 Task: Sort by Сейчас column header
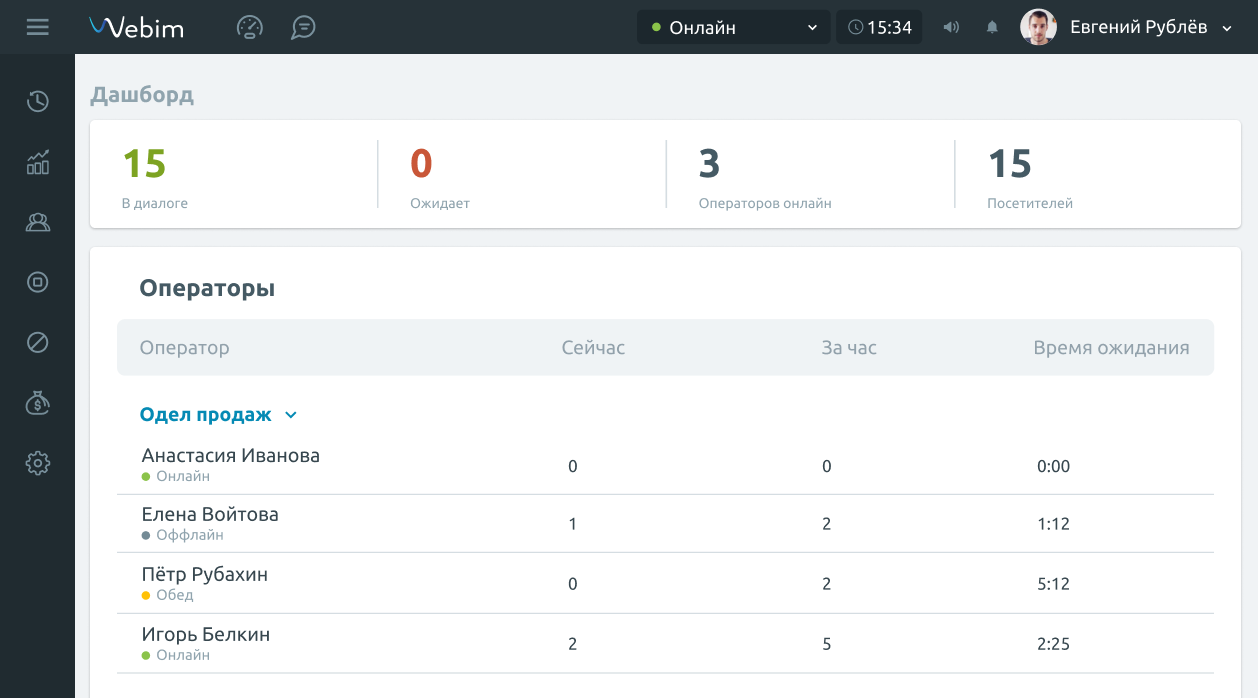point(593,348)
